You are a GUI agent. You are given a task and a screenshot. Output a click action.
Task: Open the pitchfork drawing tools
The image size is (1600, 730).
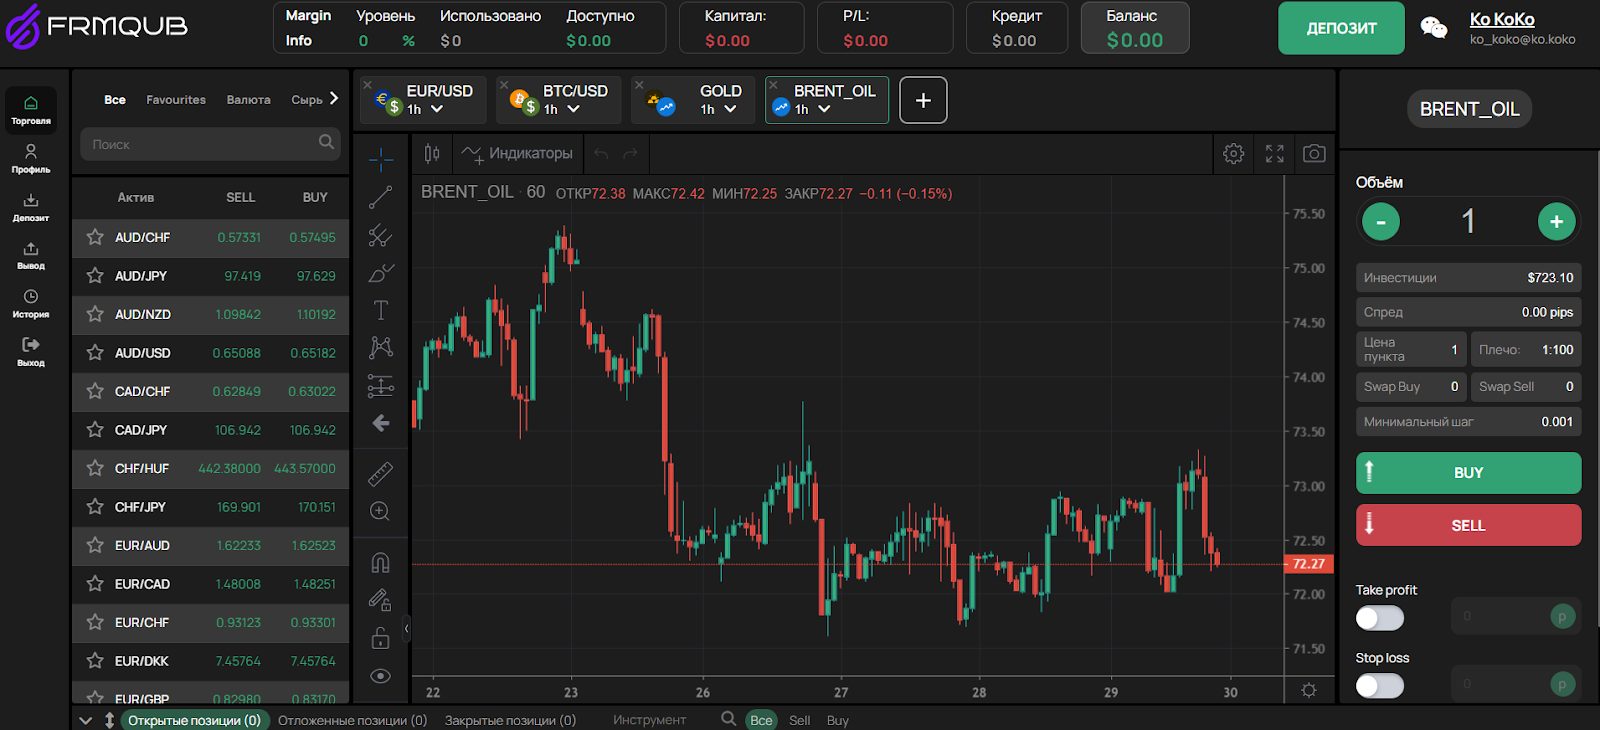click(381, 235)
